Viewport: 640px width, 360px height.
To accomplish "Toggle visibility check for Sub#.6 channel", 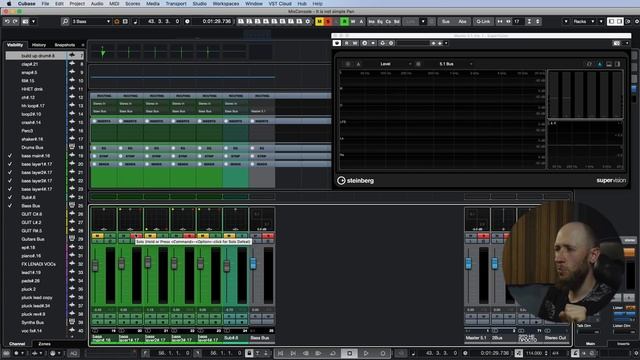I will coord(10,197).
